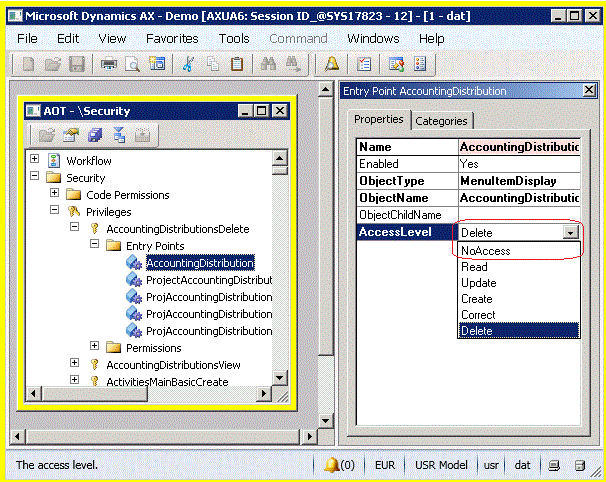The width and height of the screenshot is (606, 482).
Task: Collapse AccountingDistributionsDelete privilege node
Action: pos(75,227)
